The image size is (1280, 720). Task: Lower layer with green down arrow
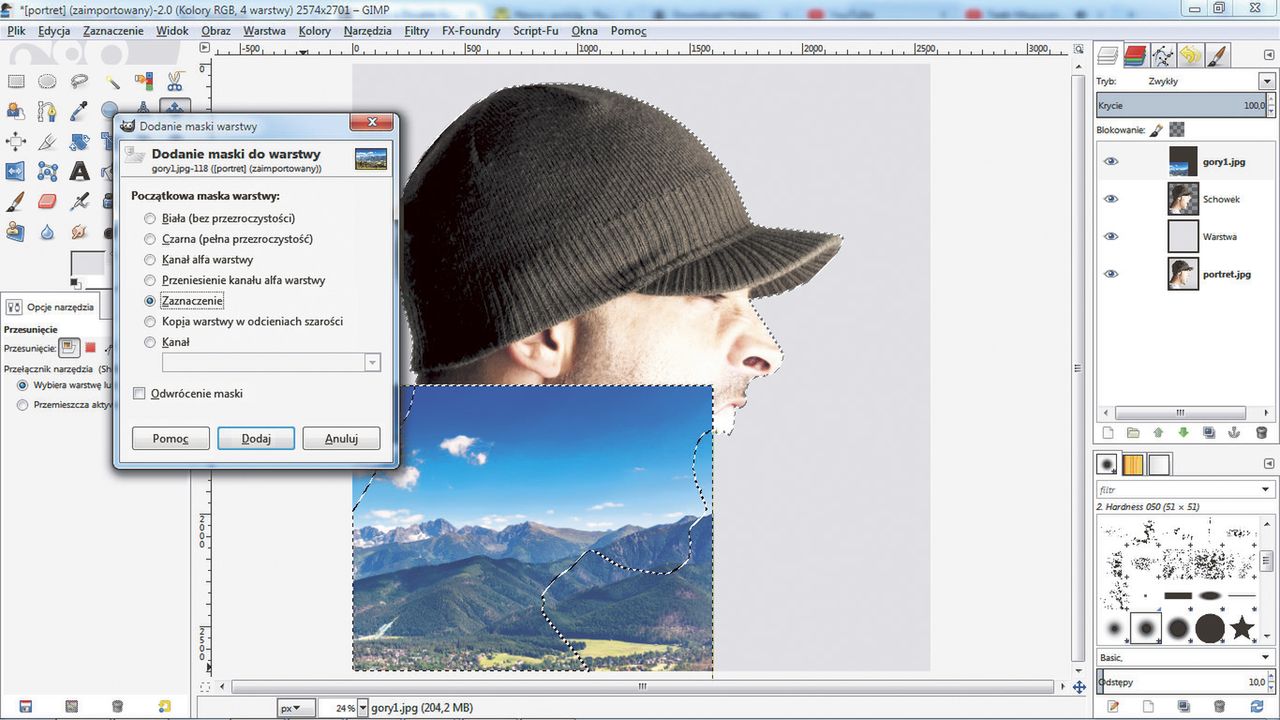coord(1183,433)
